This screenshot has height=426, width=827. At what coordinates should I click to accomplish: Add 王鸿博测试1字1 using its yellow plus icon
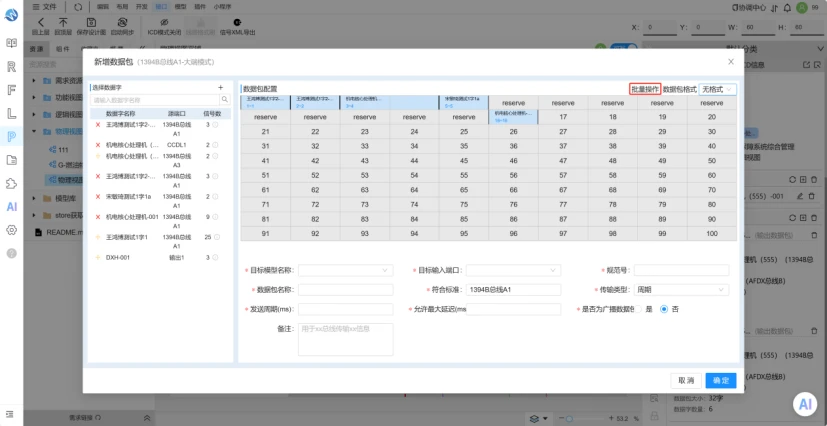tap(98, 237)
